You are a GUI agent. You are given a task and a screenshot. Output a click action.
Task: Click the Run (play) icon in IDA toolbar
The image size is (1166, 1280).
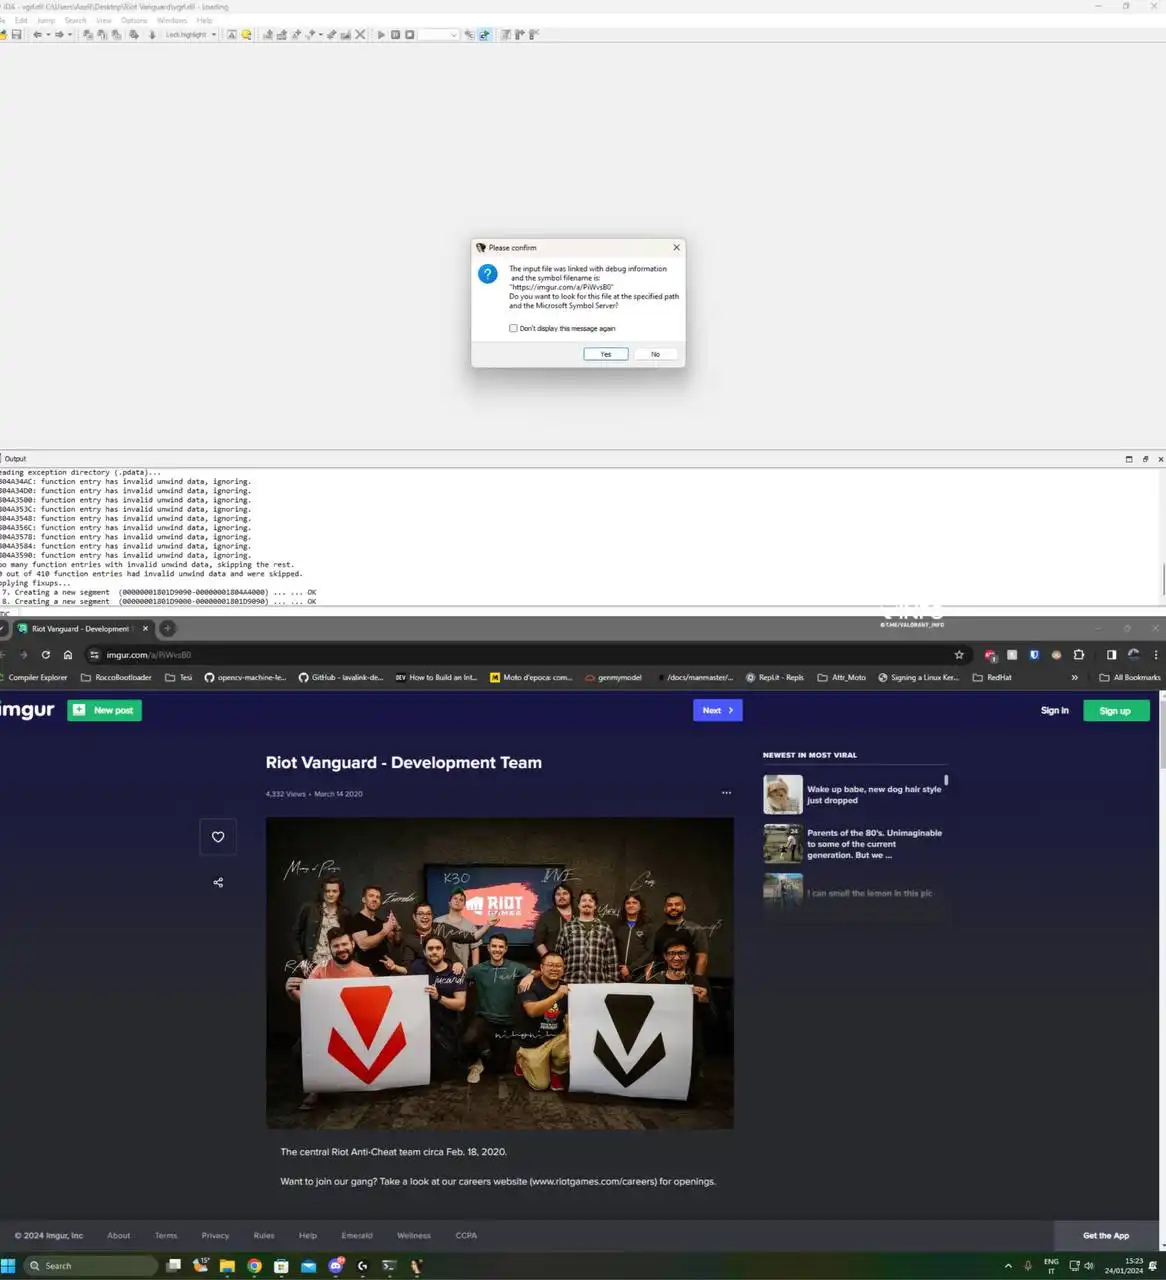(x=381, y=35)
